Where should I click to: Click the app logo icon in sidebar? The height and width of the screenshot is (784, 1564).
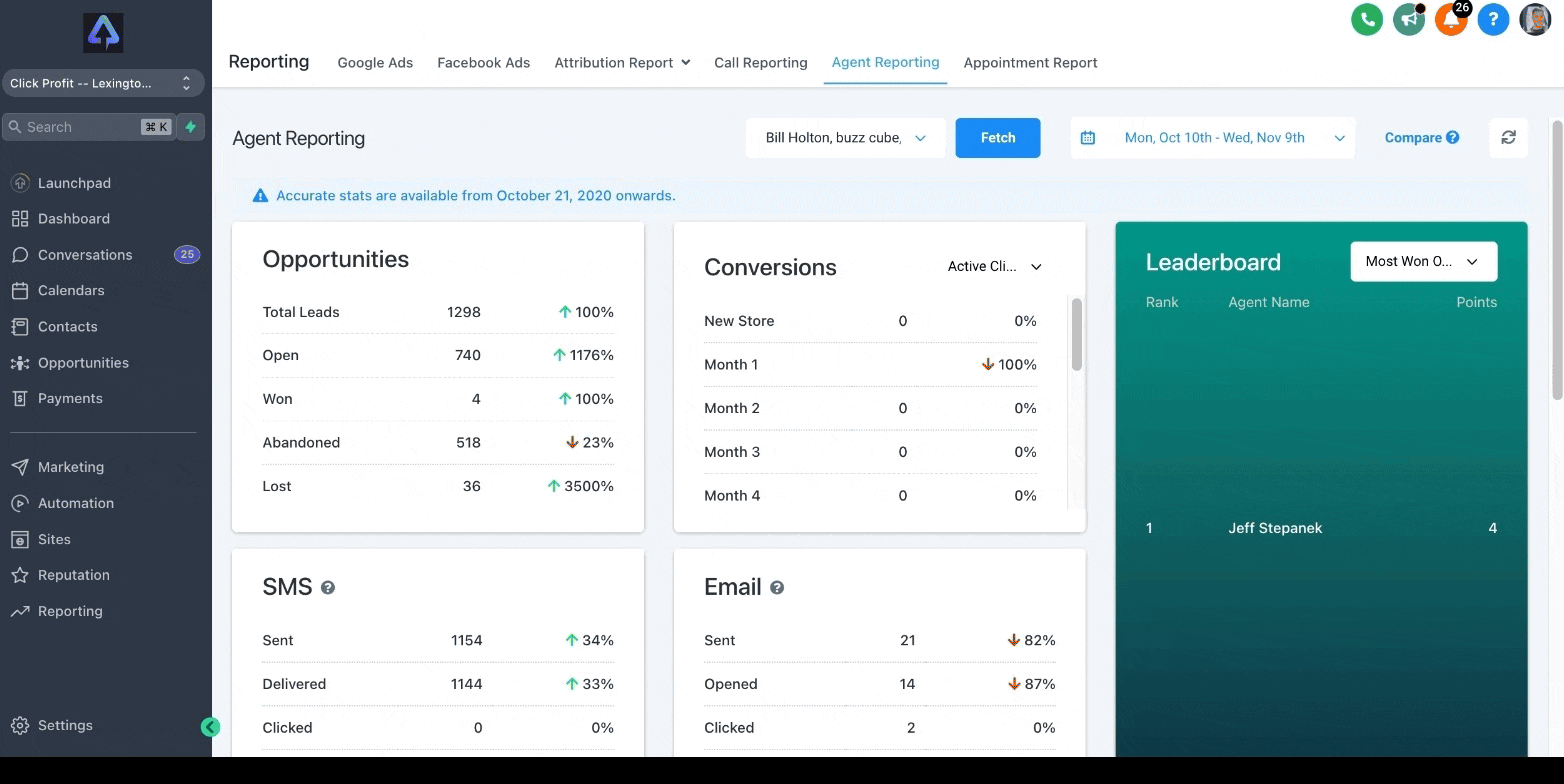click(102, 33)
